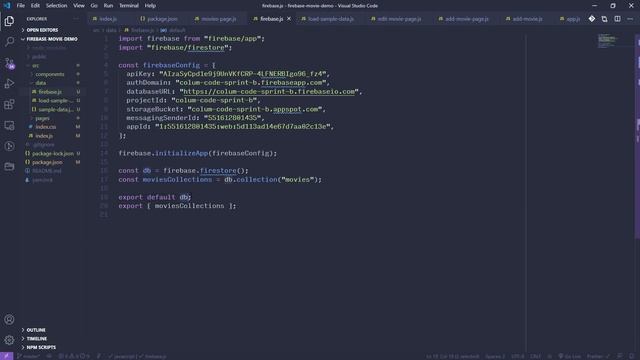Click the databaseURL firebaseio.com link
640x360 pixels.
pyautogui.click(x=269, y=91)
